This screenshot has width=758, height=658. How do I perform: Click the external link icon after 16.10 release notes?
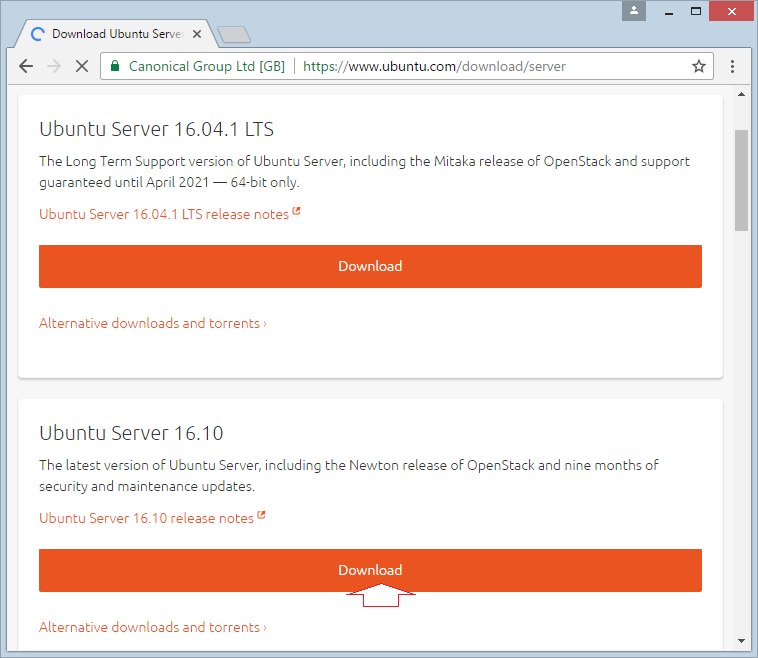261,515
